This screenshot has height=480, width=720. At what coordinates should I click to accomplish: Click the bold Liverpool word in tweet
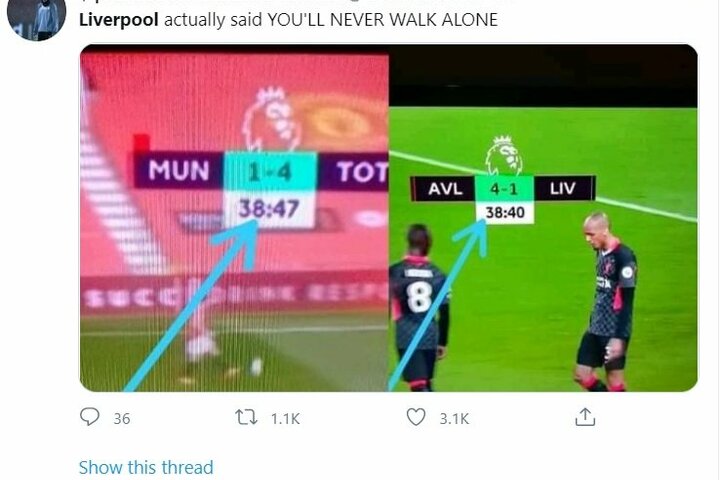(x=119, y=20)
